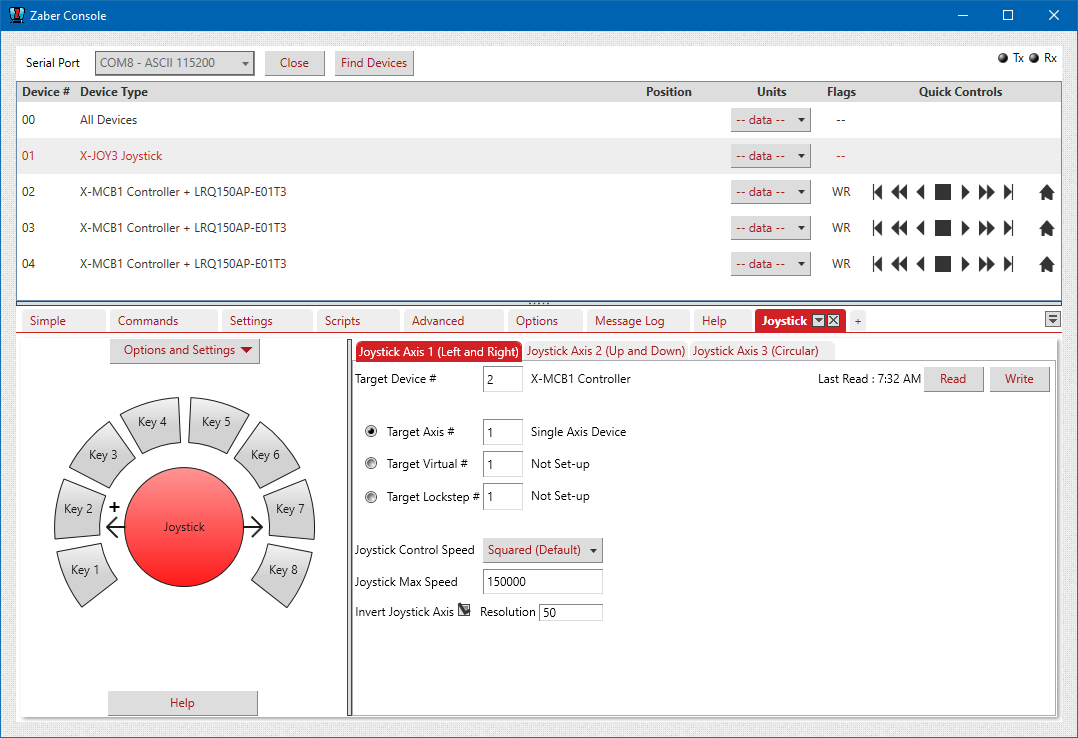Click skip-to-start quick control for device 04
Image resolution: width=1078 pixels, height=738 pixels.
tap(877, 263)
